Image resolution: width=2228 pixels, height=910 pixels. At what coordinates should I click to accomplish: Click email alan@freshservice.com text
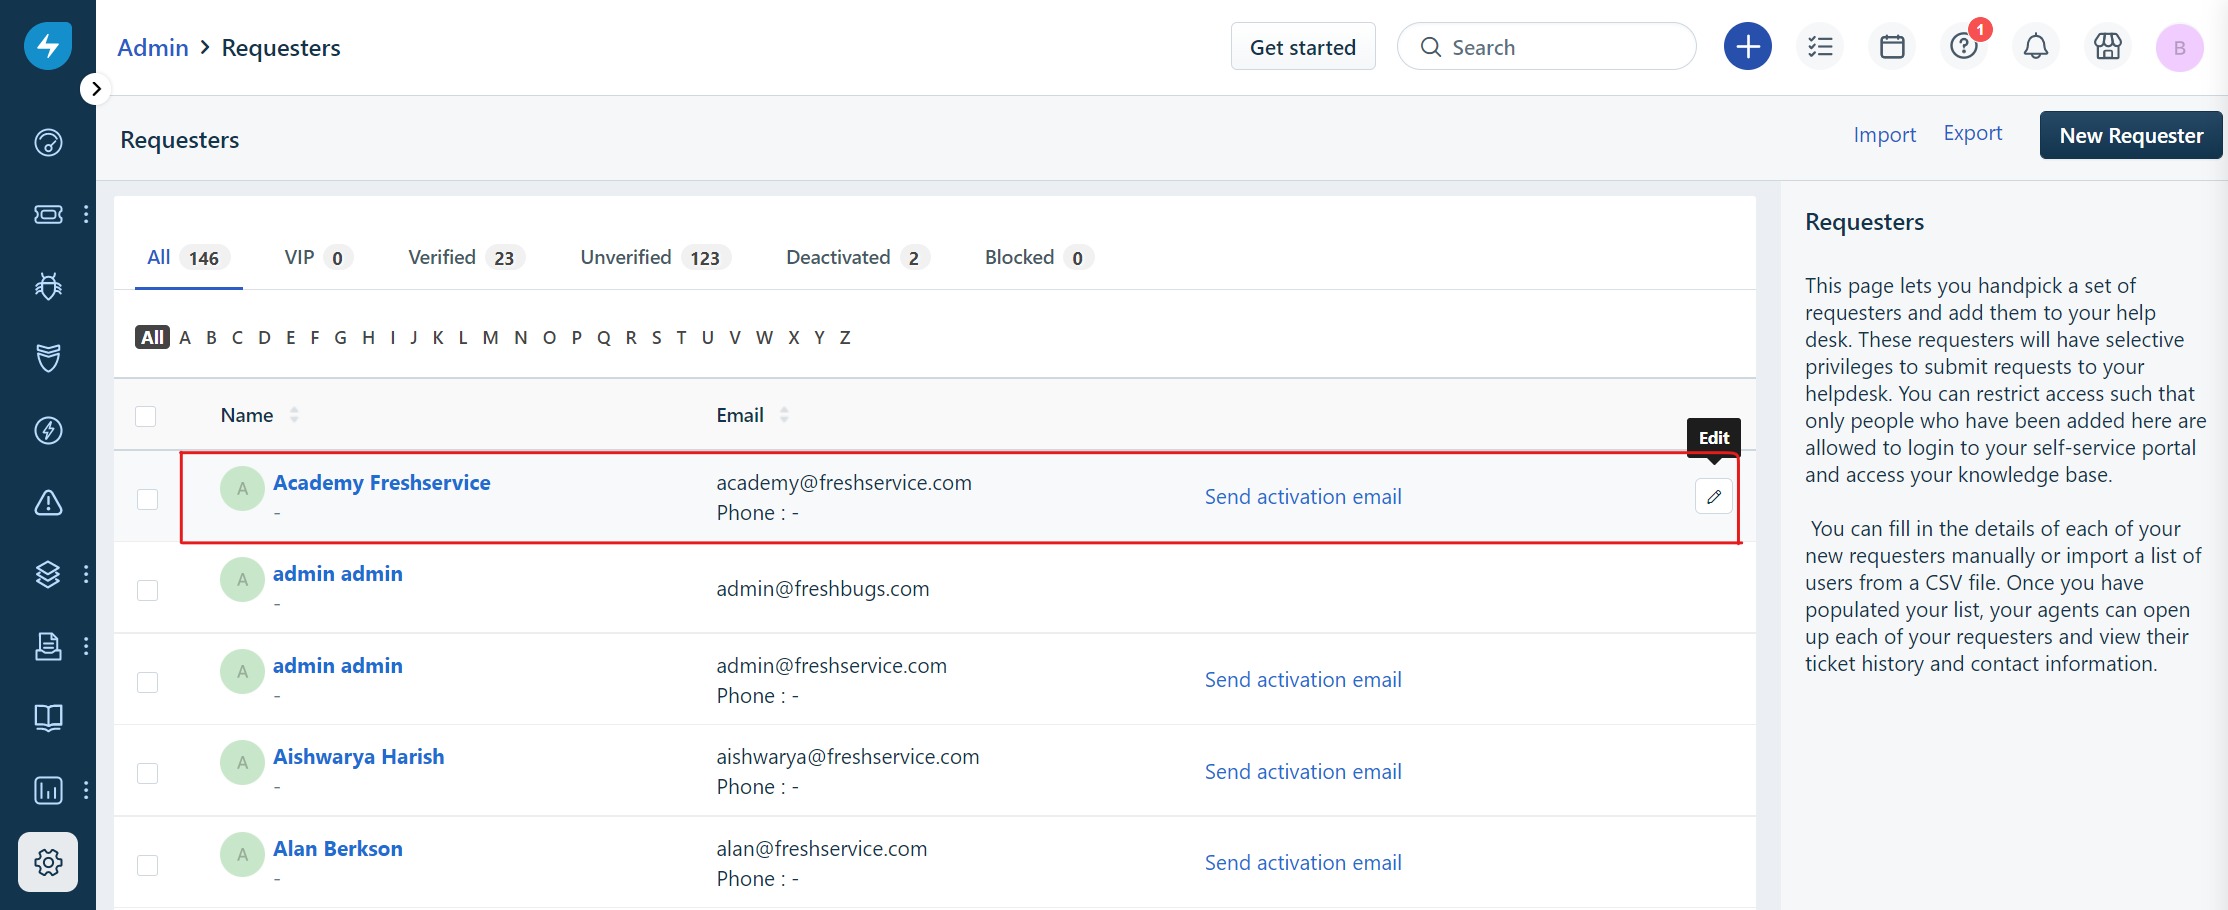[x=821, y=849]
